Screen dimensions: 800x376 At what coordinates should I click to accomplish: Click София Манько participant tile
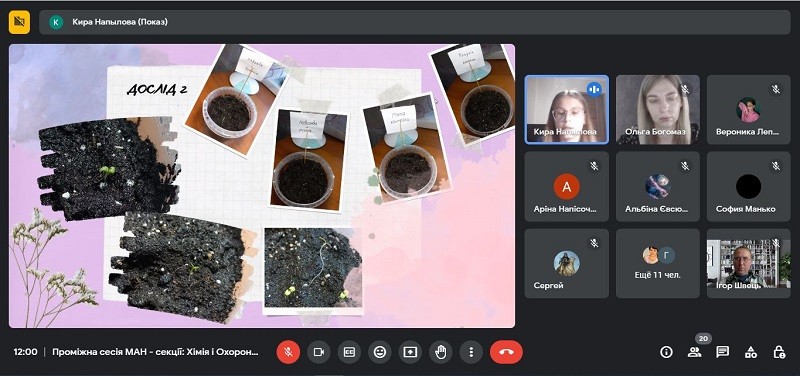[x=748, y=186]
